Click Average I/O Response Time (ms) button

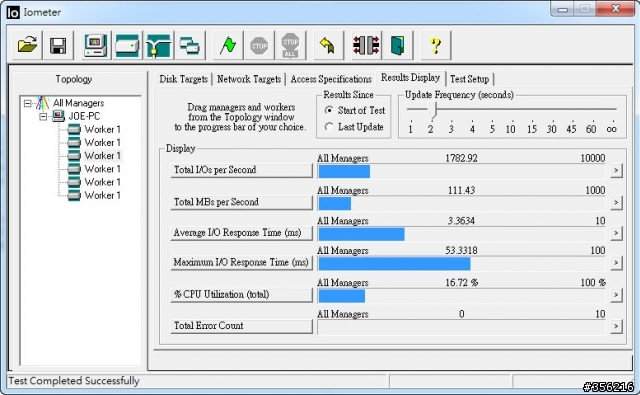point(241,233)
